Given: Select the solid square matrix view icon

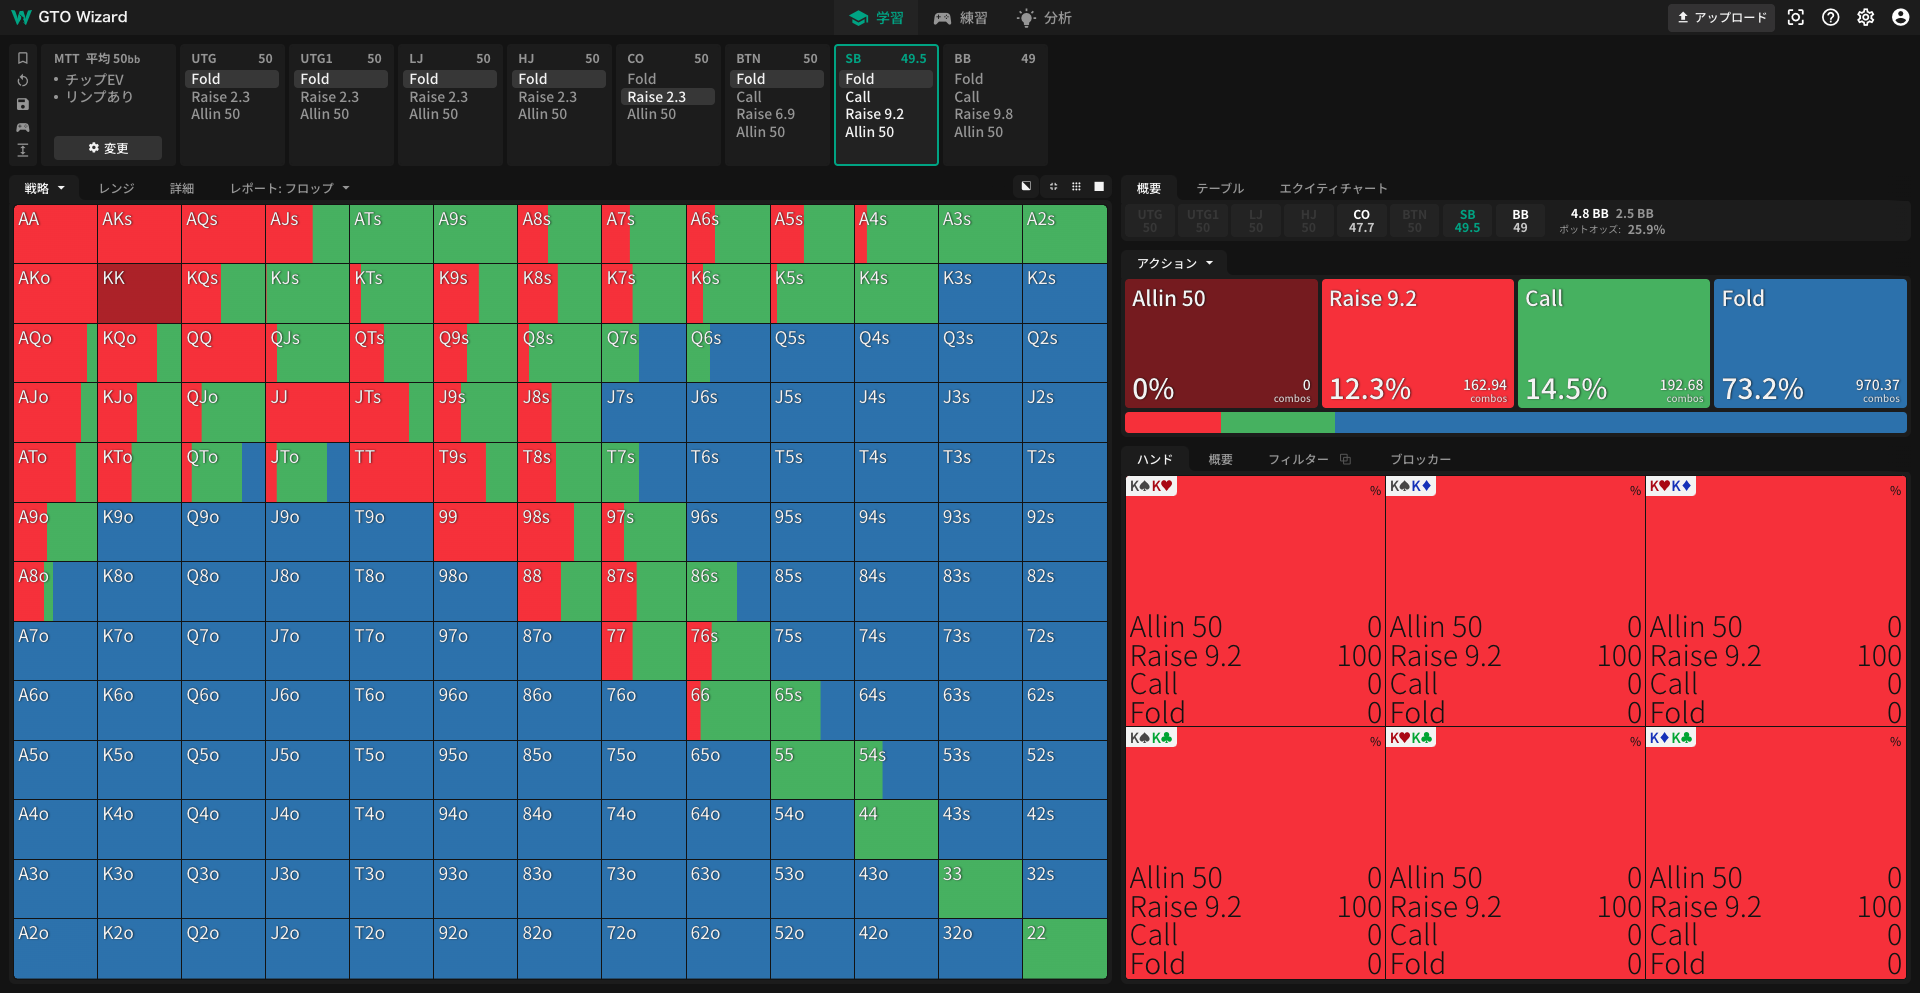Looking at the screenshot, I should point(1099,186).
